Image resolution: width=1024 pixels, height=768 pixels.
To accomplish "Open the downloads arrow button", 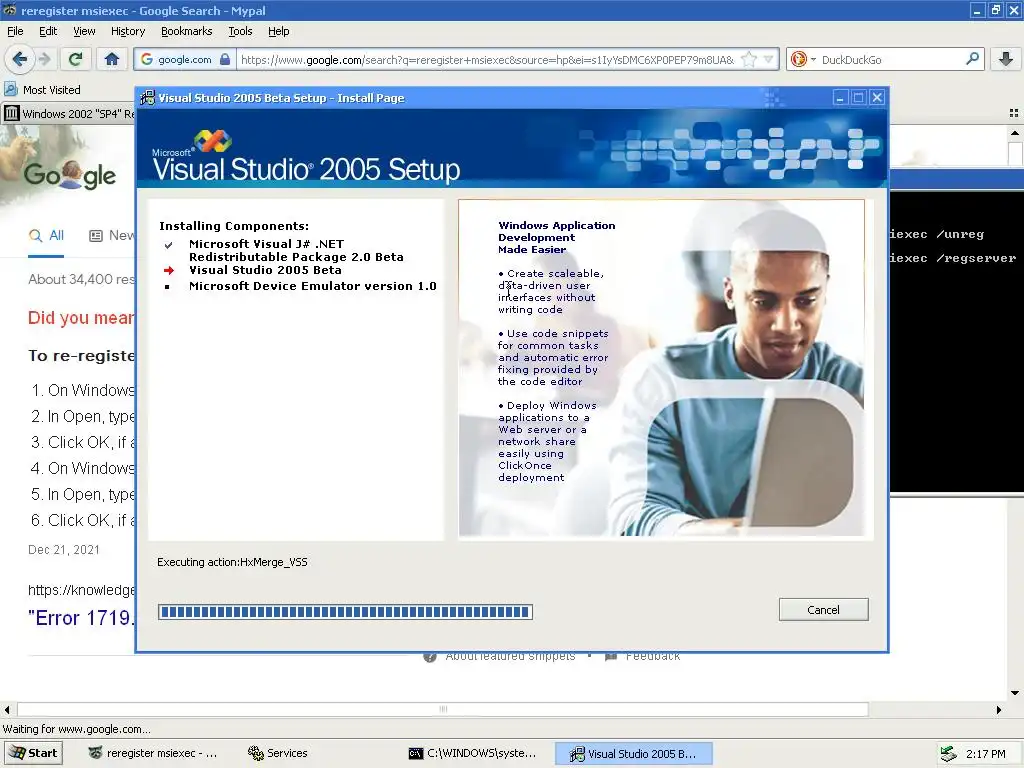I will 1006,59.
